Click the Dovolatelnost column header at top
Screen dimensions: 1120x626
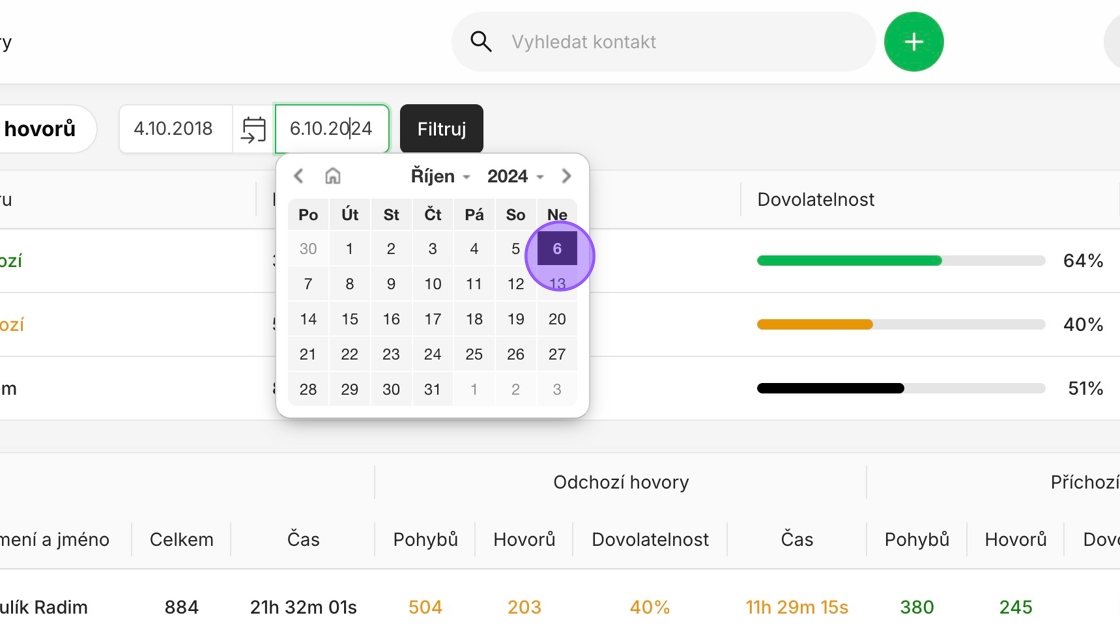pos(815,200)
